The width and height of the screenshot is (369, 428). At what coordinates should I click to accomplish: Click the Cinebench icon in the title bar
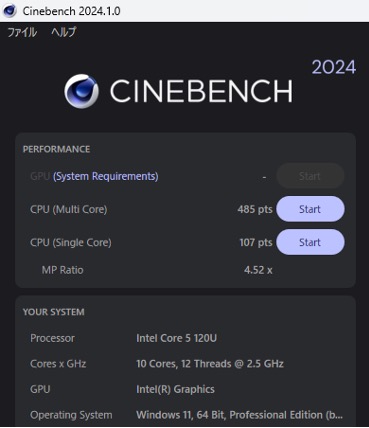pyautogui.click(x=10, y=11)
